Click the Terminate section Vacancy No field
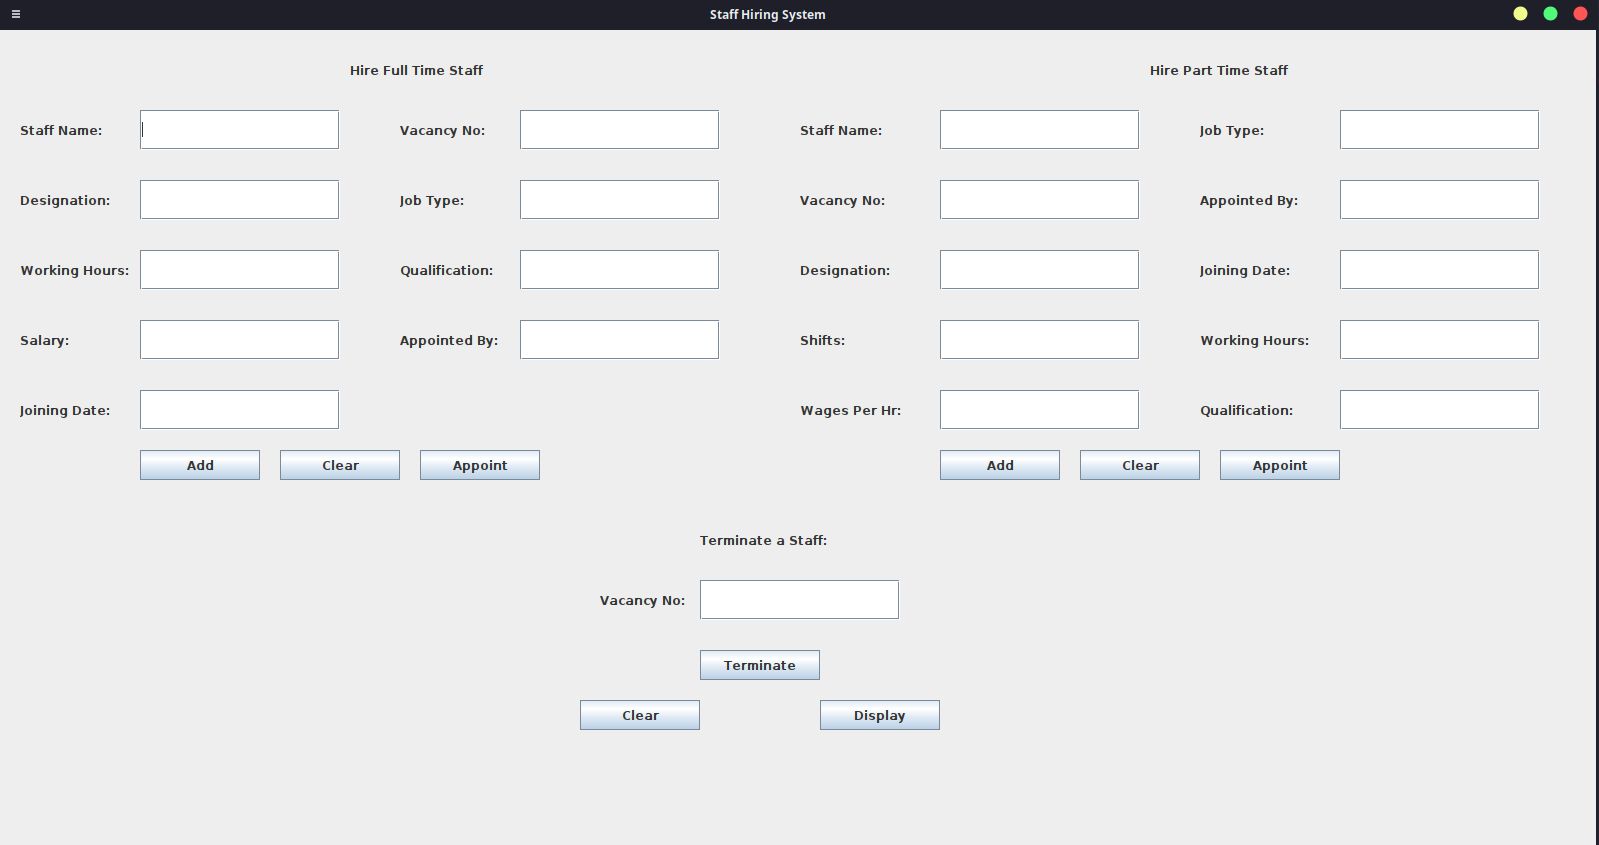 pyautogui.click(x=799, y=600)
